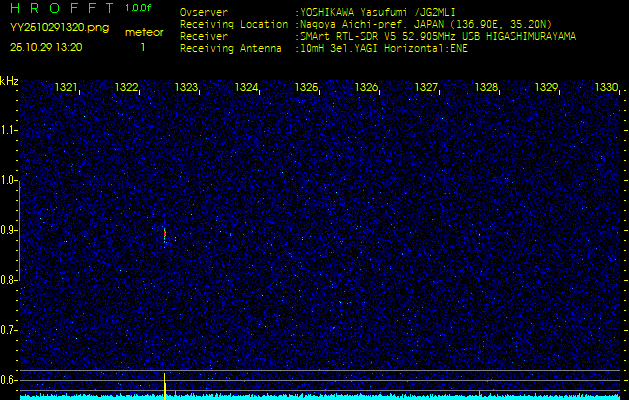Click the 0.6 frequency axis label
This screenshot has height=400, width=629.
[9, 379]
